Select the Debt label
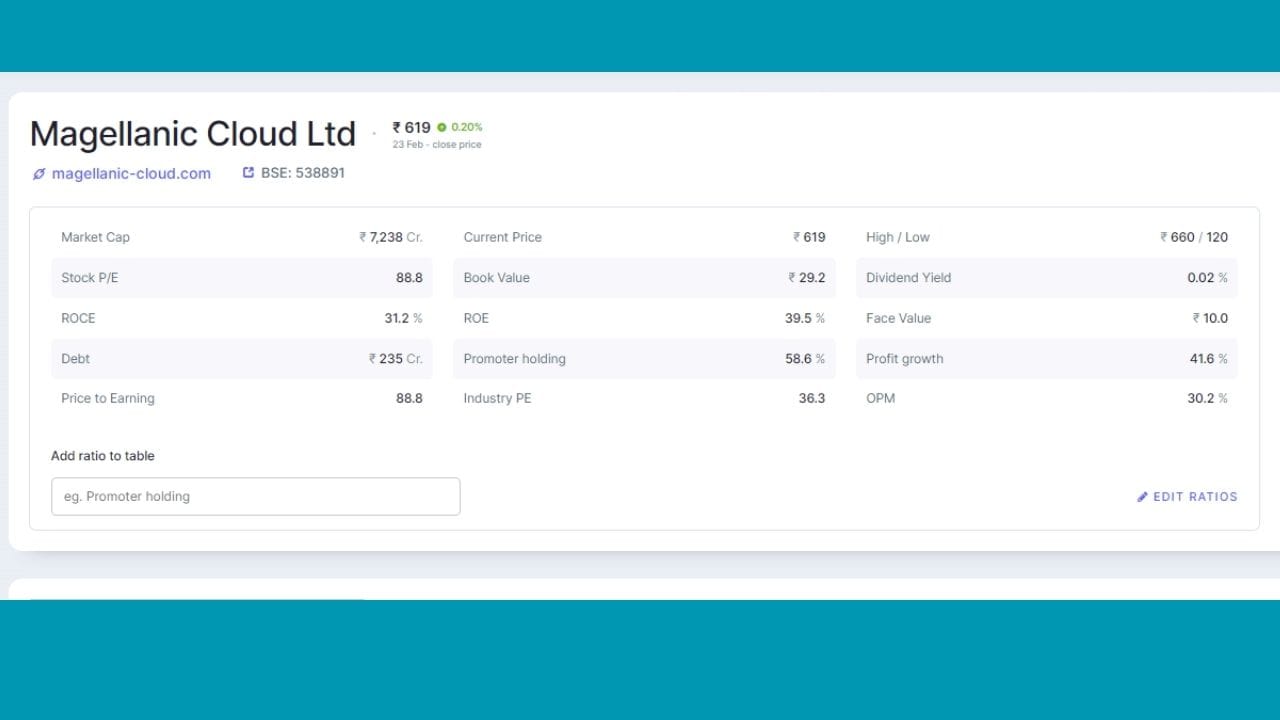 [75, 359]
